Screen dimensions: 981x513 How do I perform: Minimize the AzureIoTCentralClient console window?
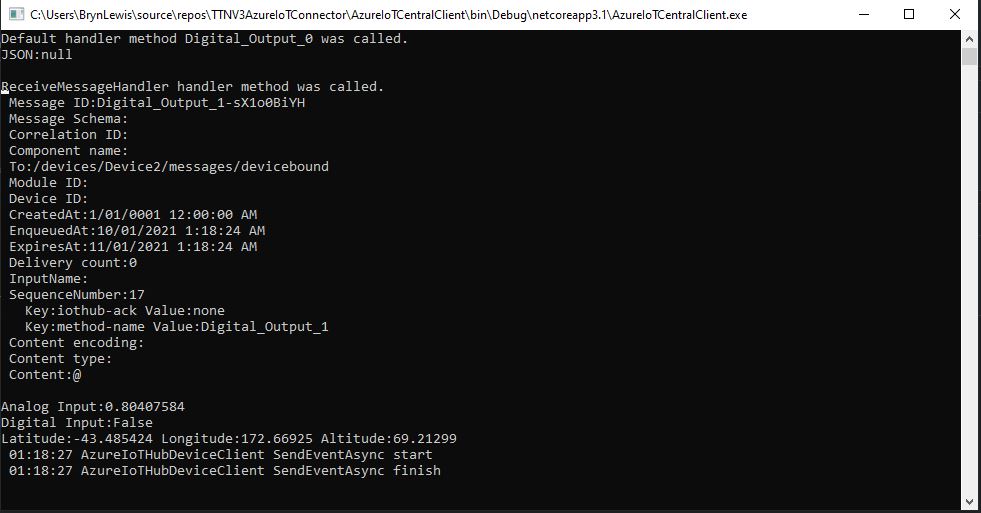coord(863,15)
